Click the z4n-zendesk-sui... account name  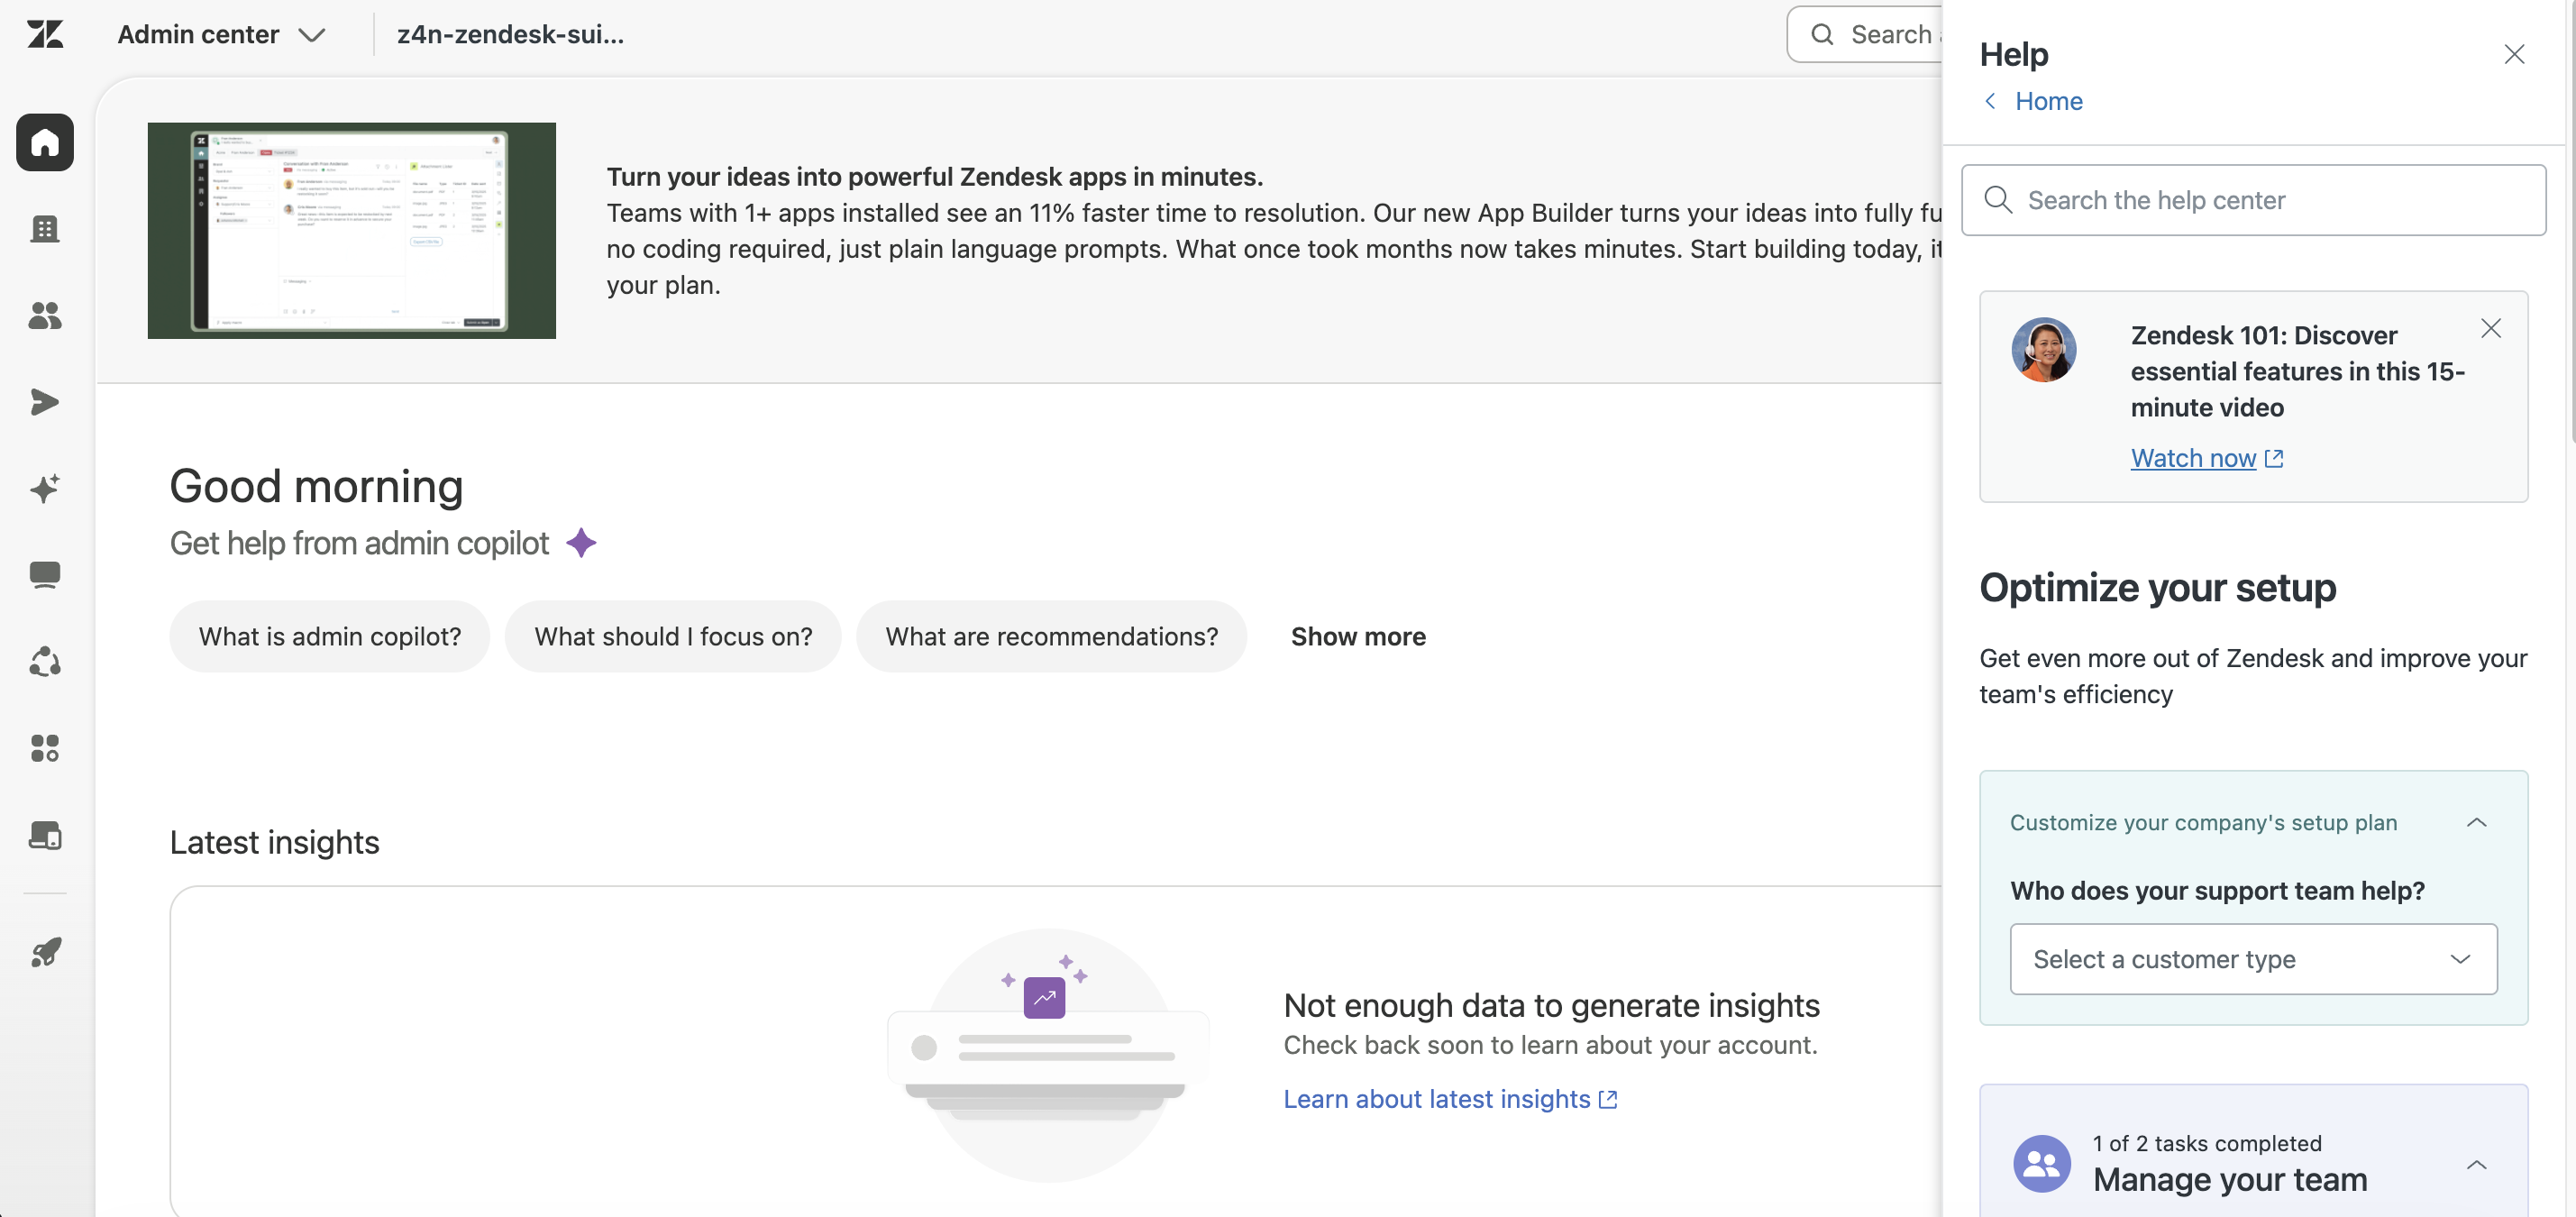pyautogui.click(x=510, y=34)
